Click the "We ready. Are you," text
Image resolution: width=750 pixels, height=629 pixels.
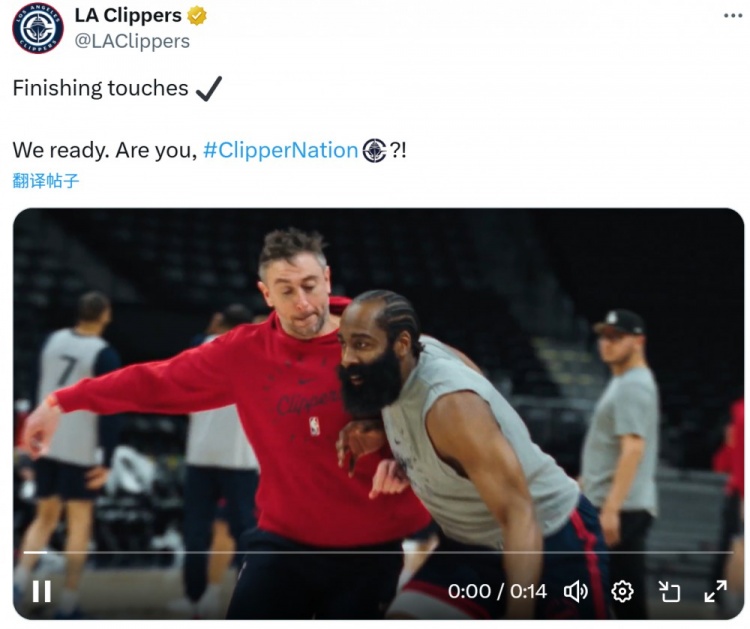pyautogui.click(x=105, y=150)
